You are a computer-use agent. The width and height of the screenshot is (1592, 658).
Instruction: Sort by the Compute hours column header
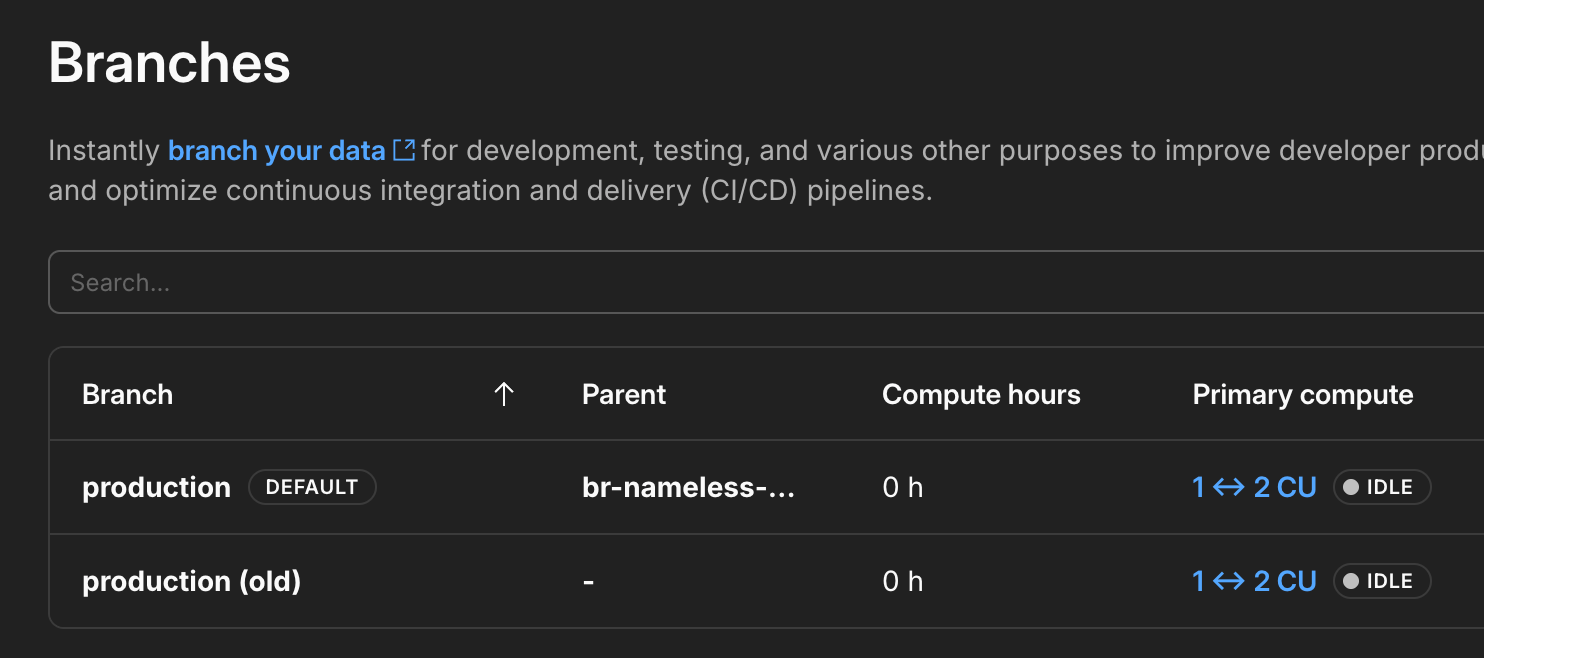[981, 394]
